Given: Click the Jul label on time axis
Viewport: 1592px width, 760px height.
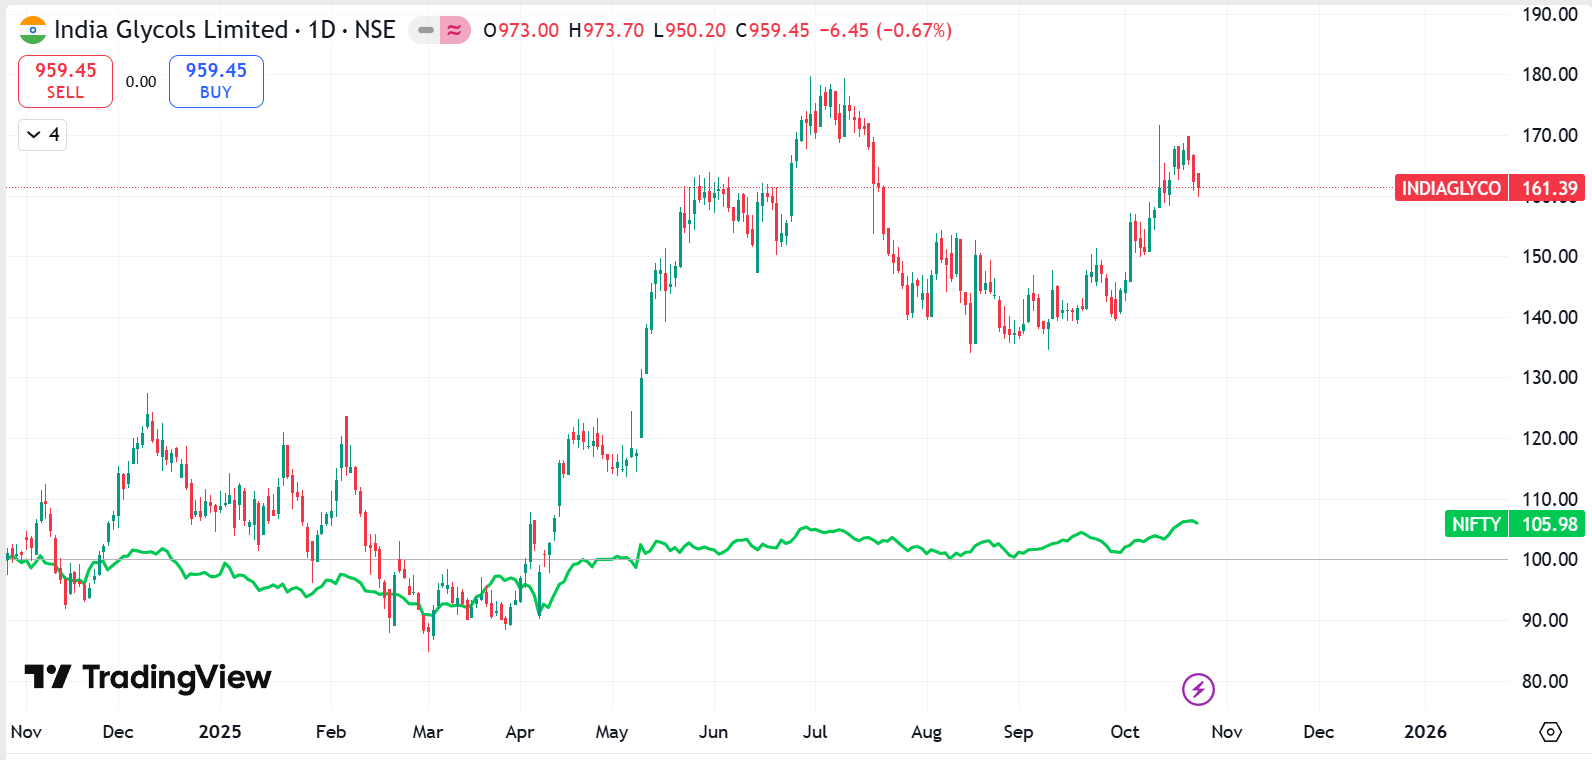Looking at the screenshot, I should (815, 732).
